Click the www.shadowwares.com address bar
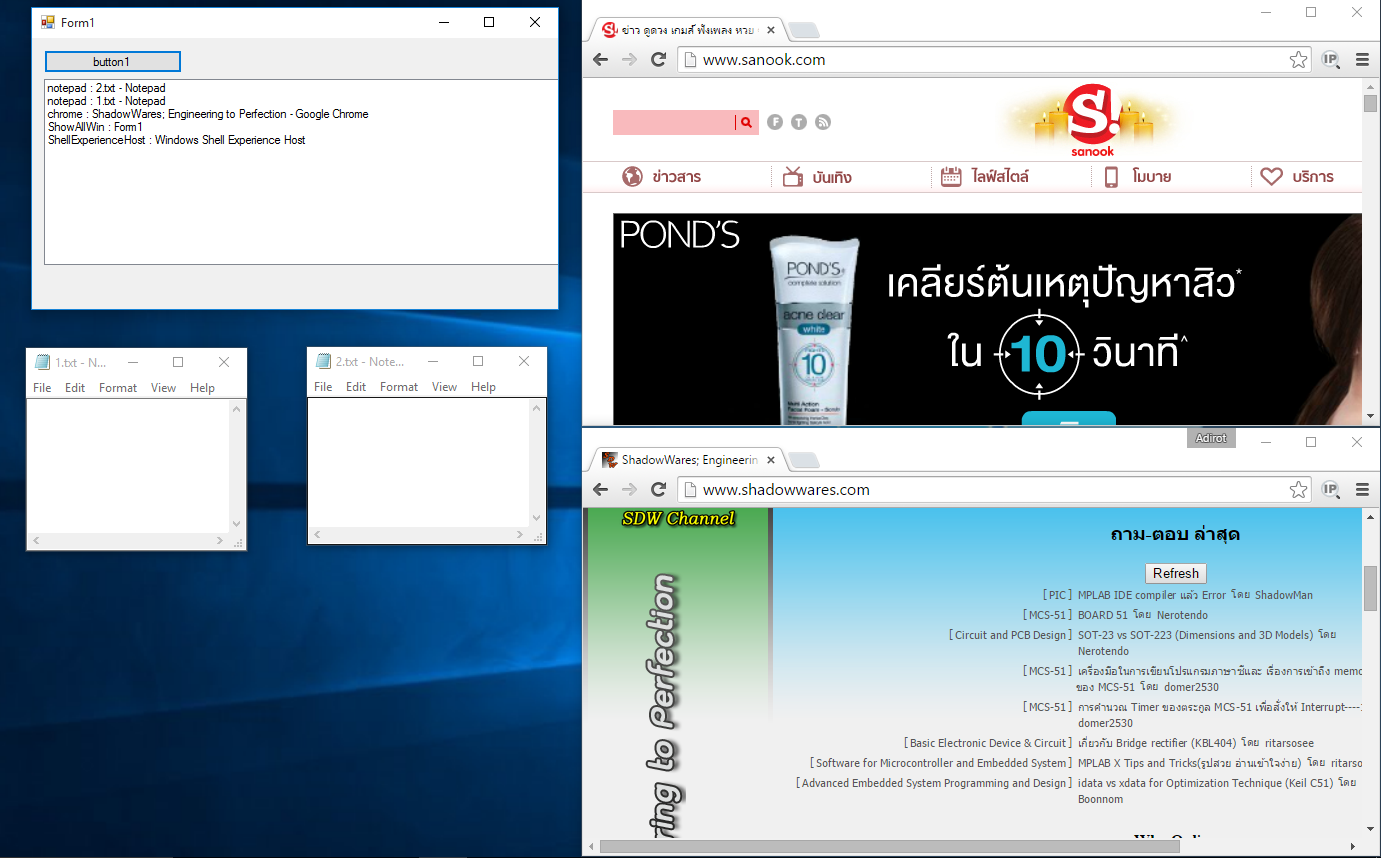1381x858 pixels. click(x=995, y=490)
